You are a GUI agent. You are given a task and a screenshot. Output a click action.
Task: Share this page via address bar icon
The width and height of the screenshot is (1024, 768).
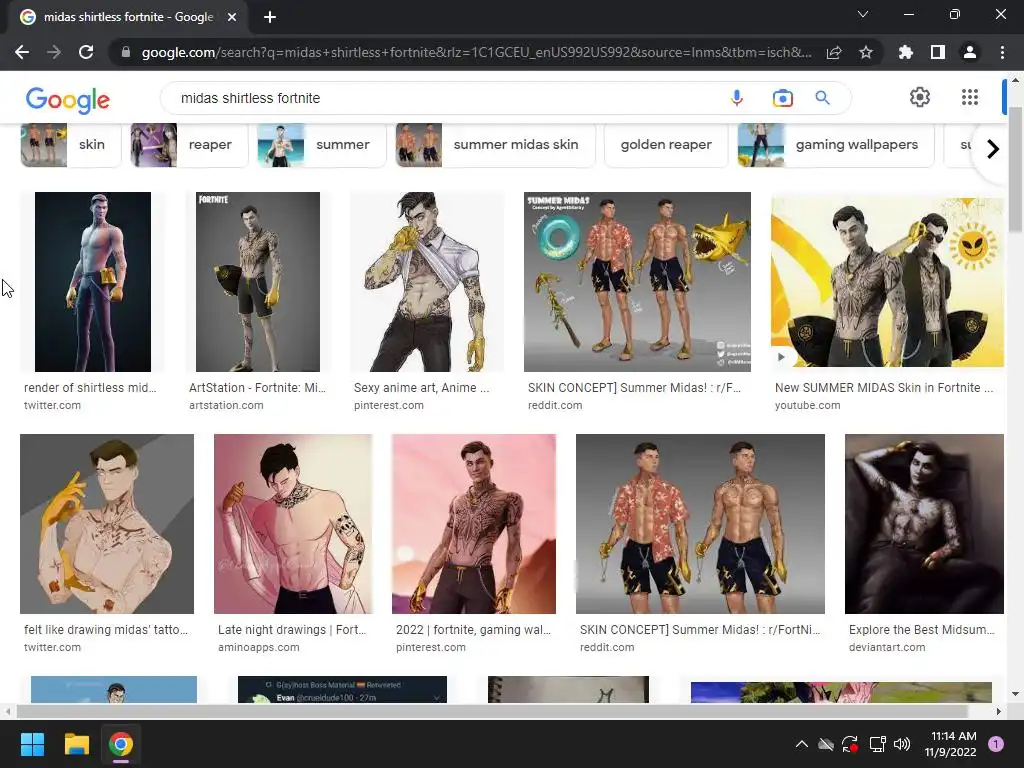[x=834, y=52]
